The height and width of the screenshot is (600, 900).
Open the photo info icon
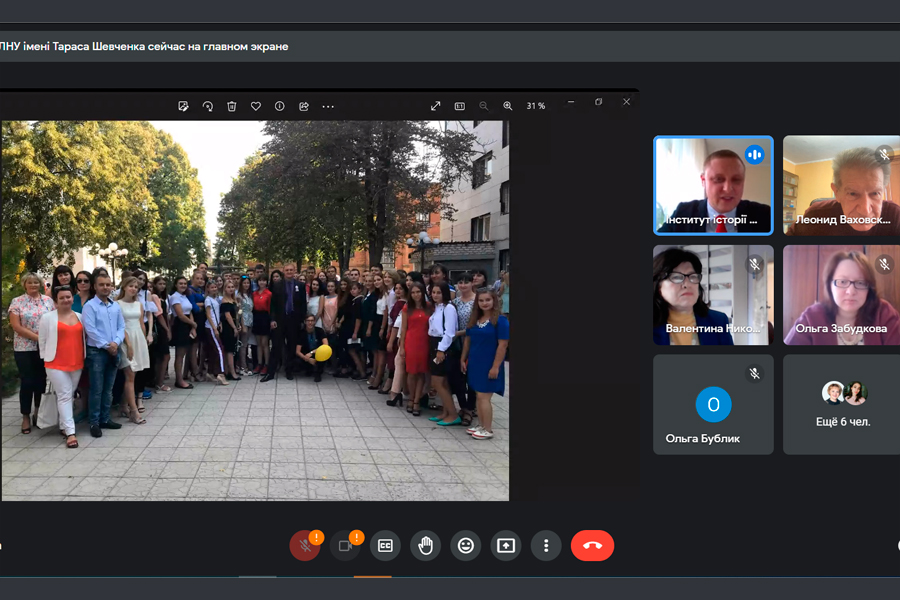(279, 106)
